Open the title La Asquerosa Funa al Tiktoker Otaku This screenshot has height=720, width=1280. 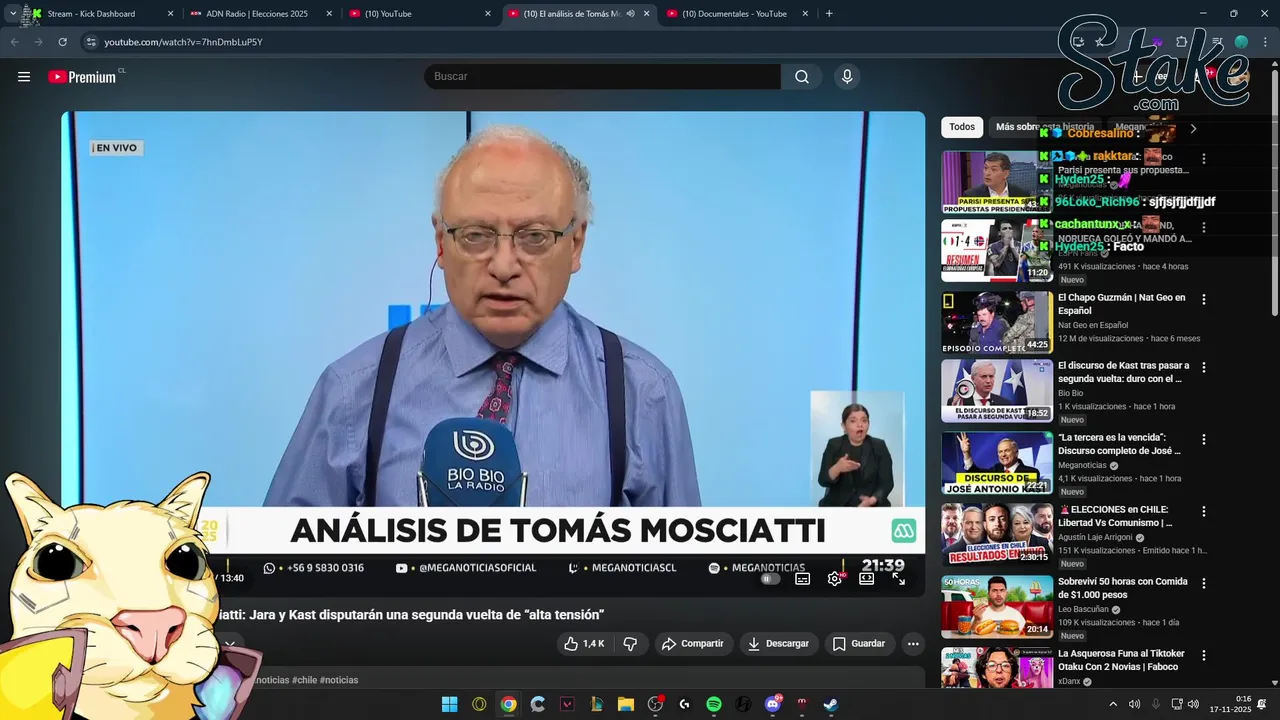1121,660
